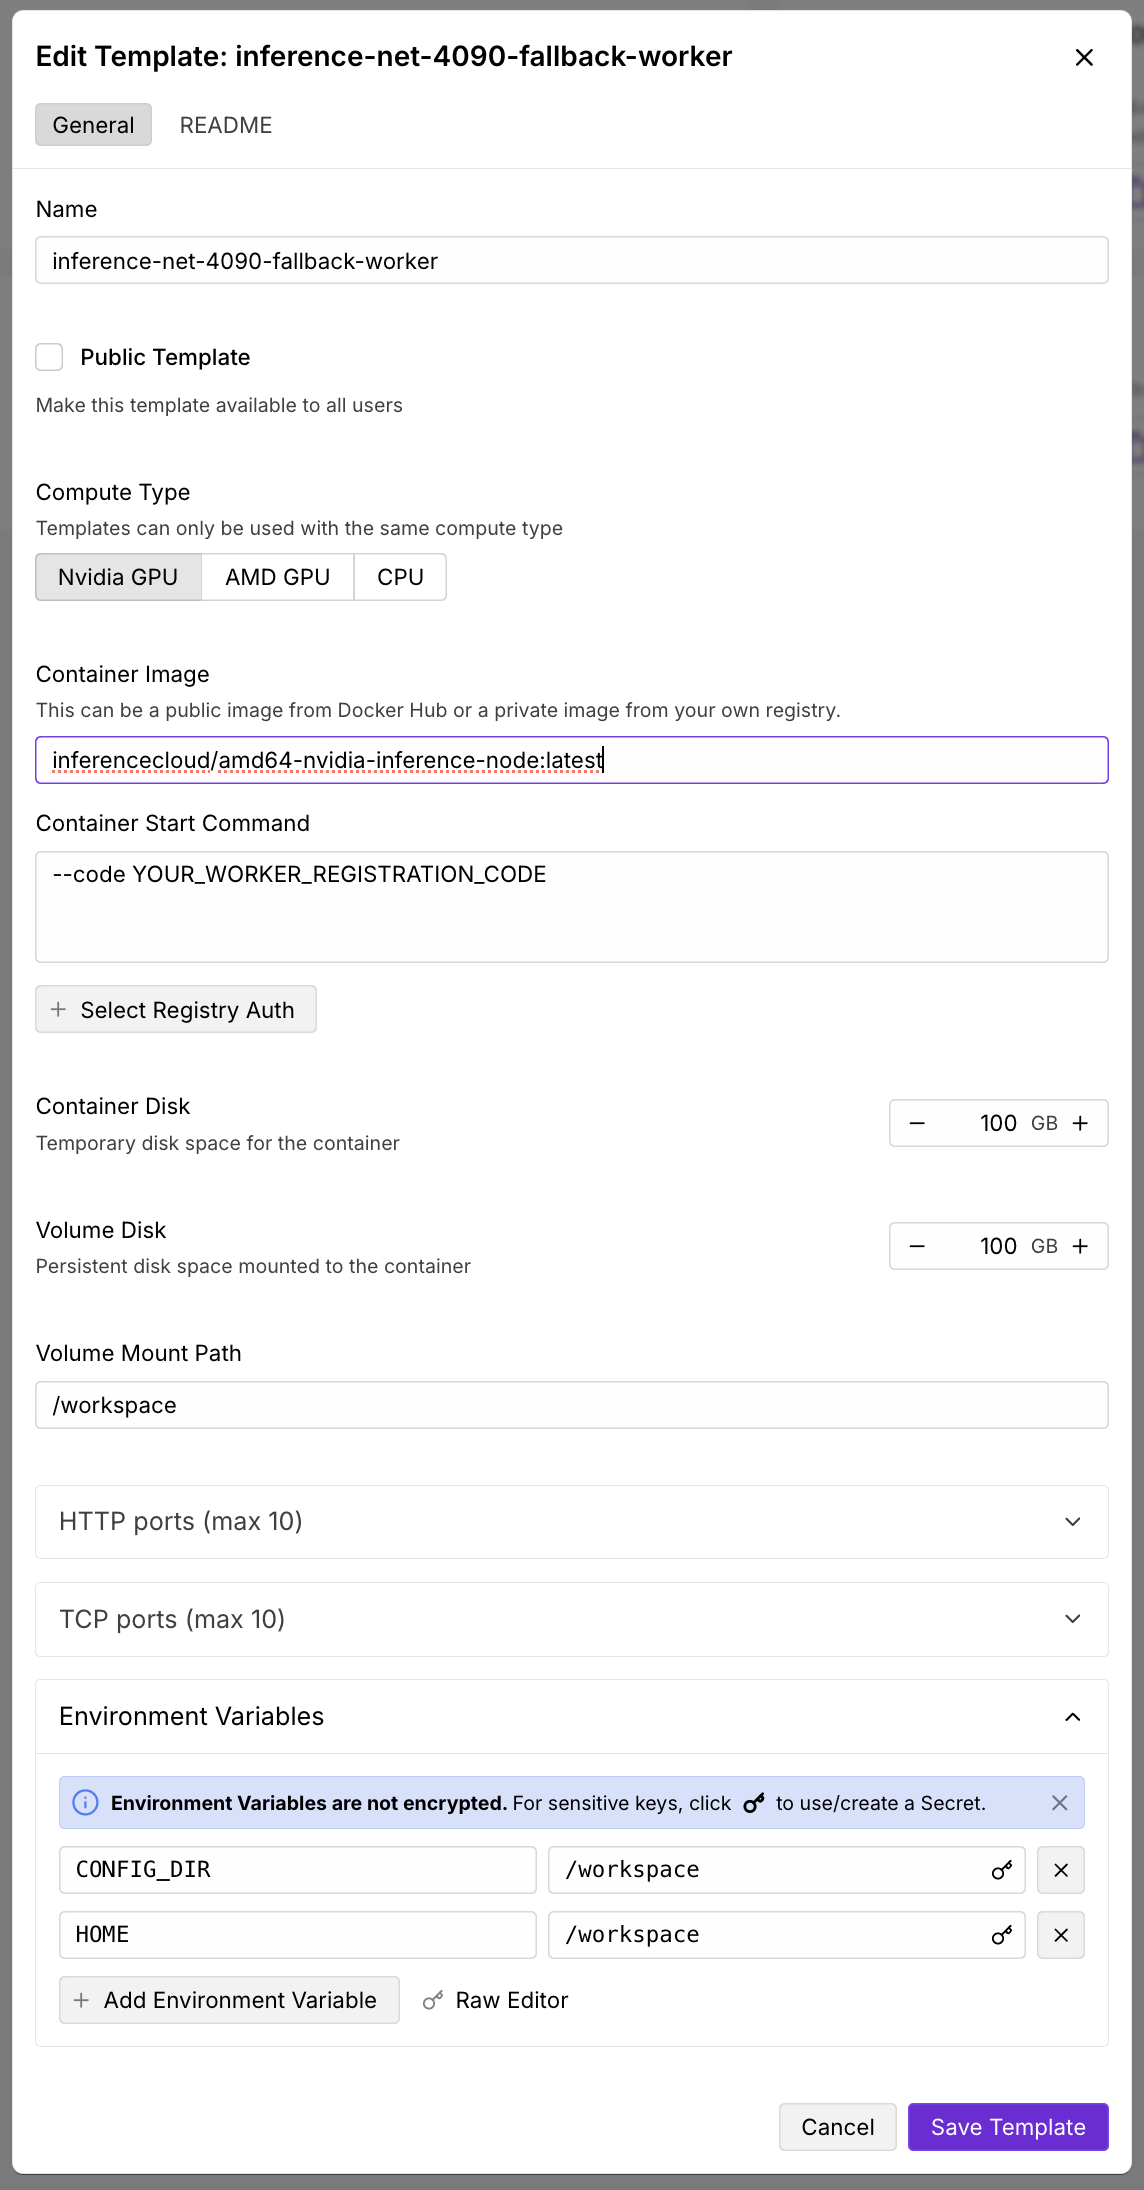Collapse the Environment Variables section
The width and height of the screenshot is (1144, 2190).
(x=572, y=1717)
